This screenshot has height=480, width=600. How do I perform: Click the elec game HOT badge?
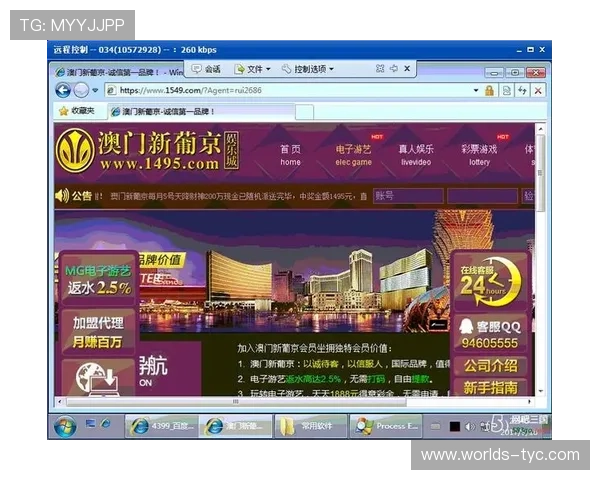377,137
